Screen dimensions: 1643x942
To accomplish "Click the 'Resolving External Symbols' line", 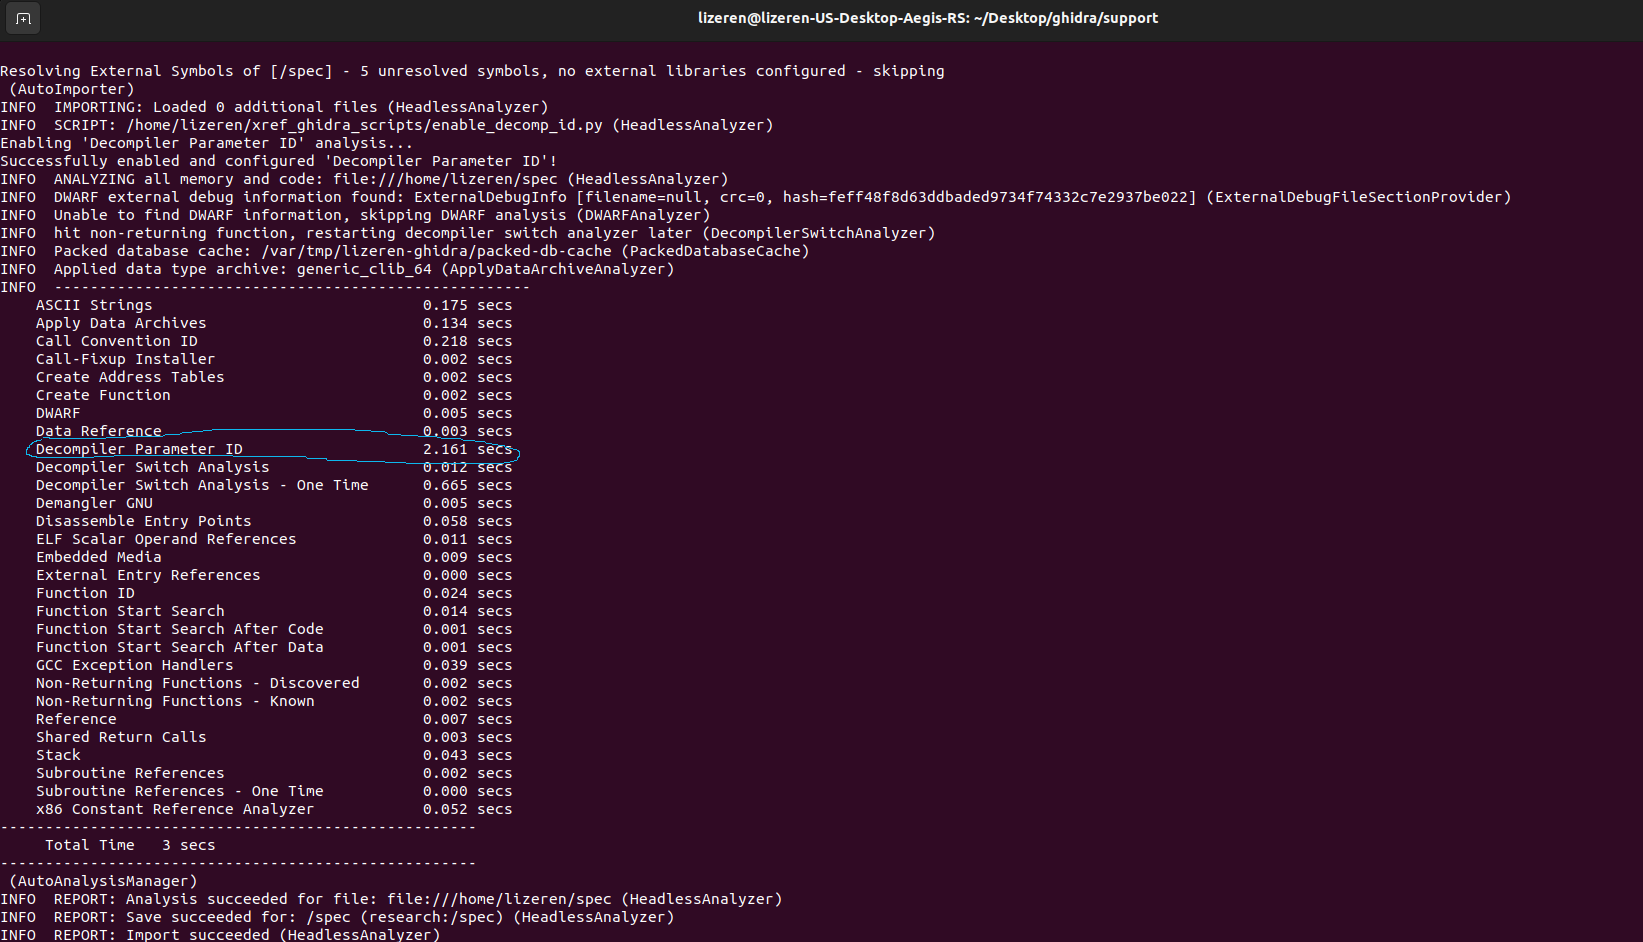I will click(x=472, y=71).
